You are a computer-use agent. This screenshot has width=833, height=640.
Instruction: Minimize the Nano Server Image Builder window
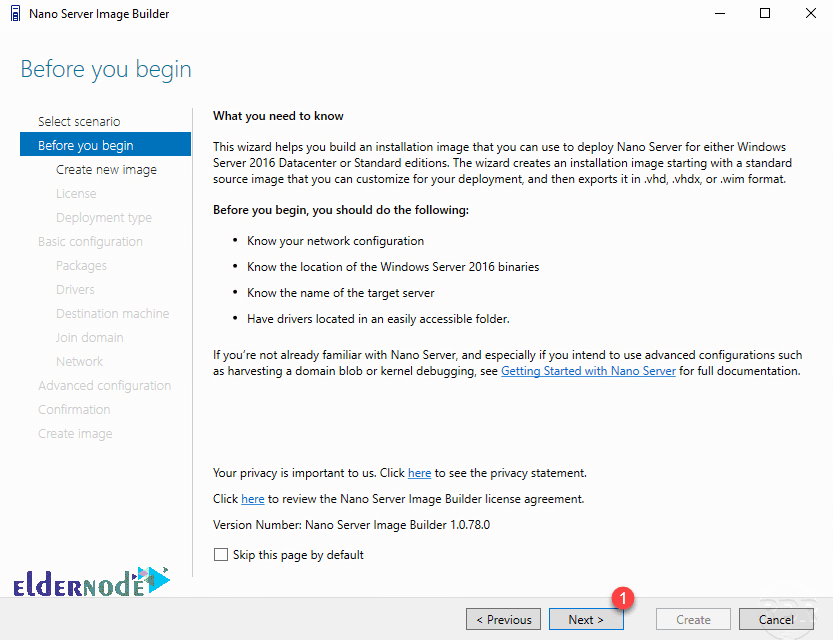720,13
